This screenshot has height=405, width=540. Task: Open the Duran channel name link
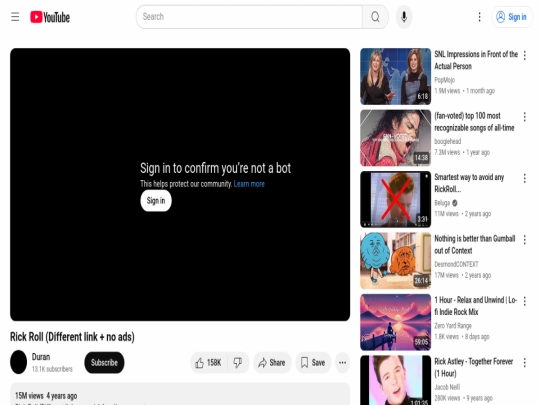41,357
